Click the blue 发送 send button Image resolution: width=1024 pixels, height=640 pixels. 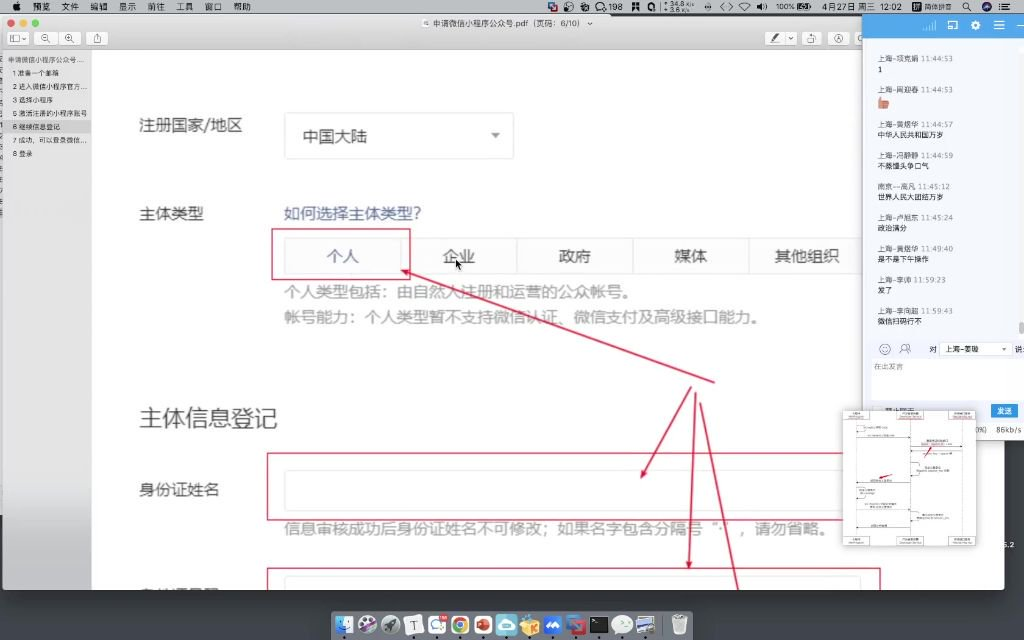click(1004, 411)
